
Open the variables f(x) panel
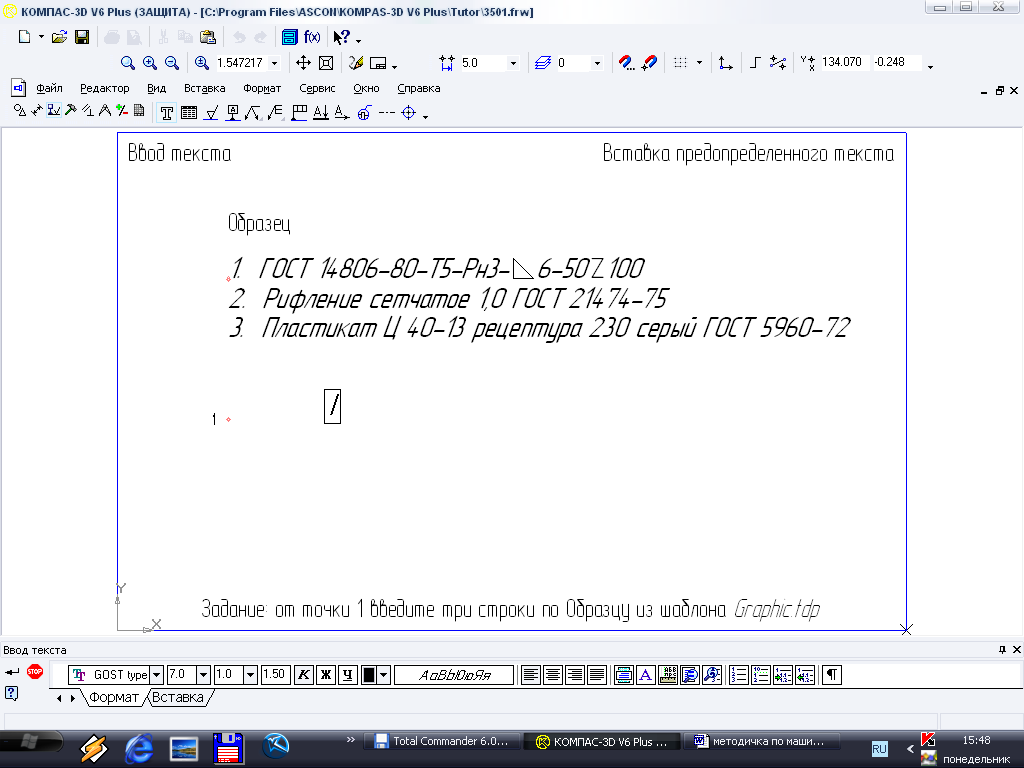(312, 37)
